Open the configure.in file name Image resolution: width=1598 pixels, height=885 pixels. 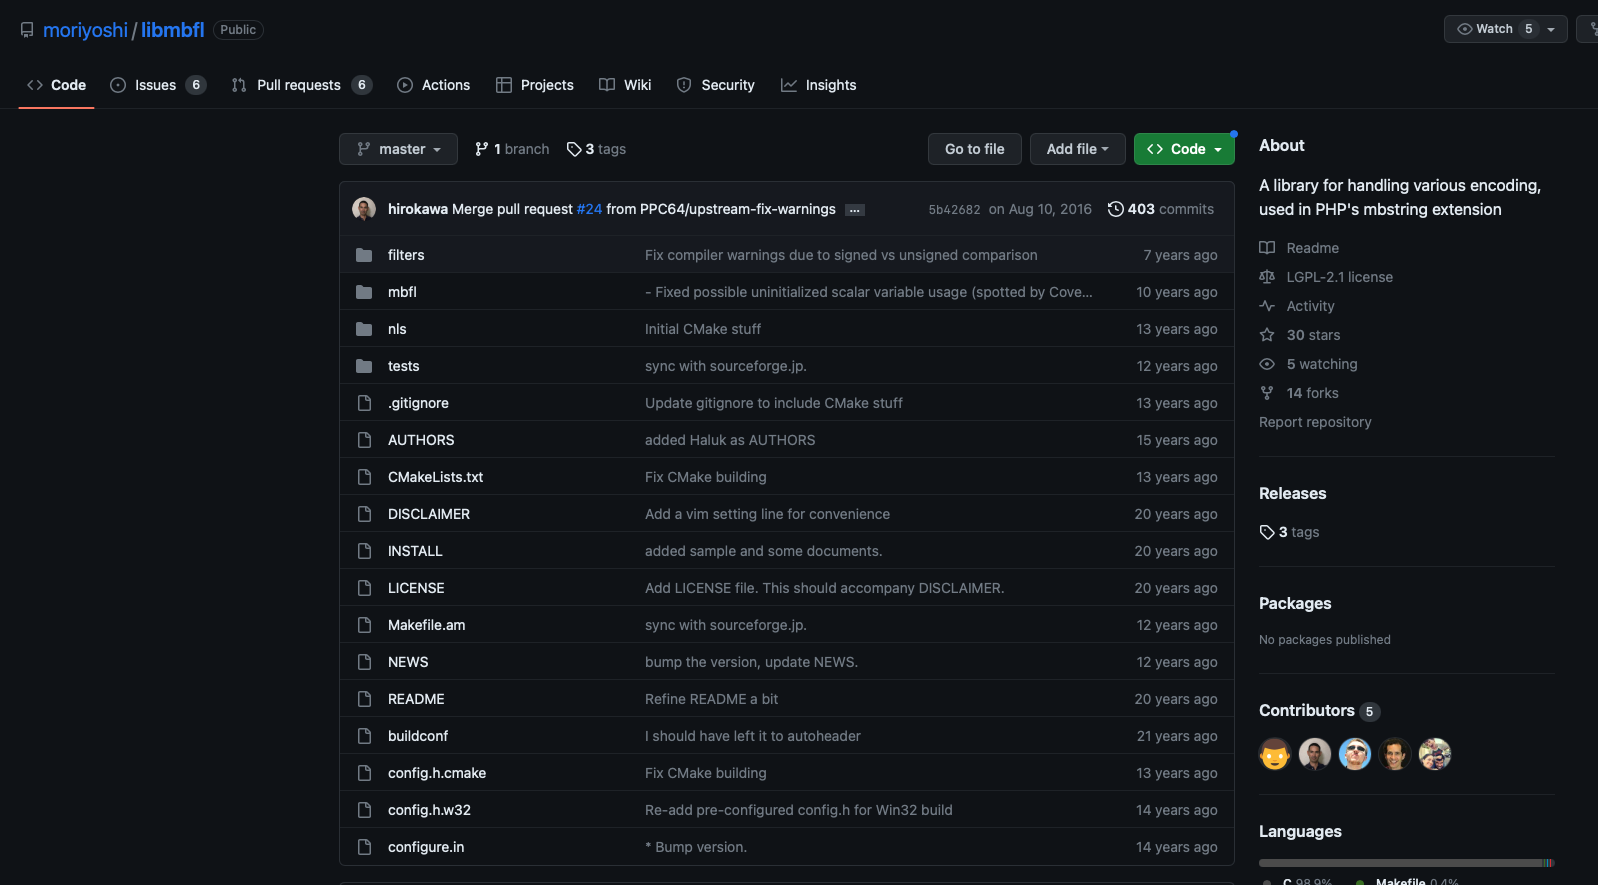426,847
